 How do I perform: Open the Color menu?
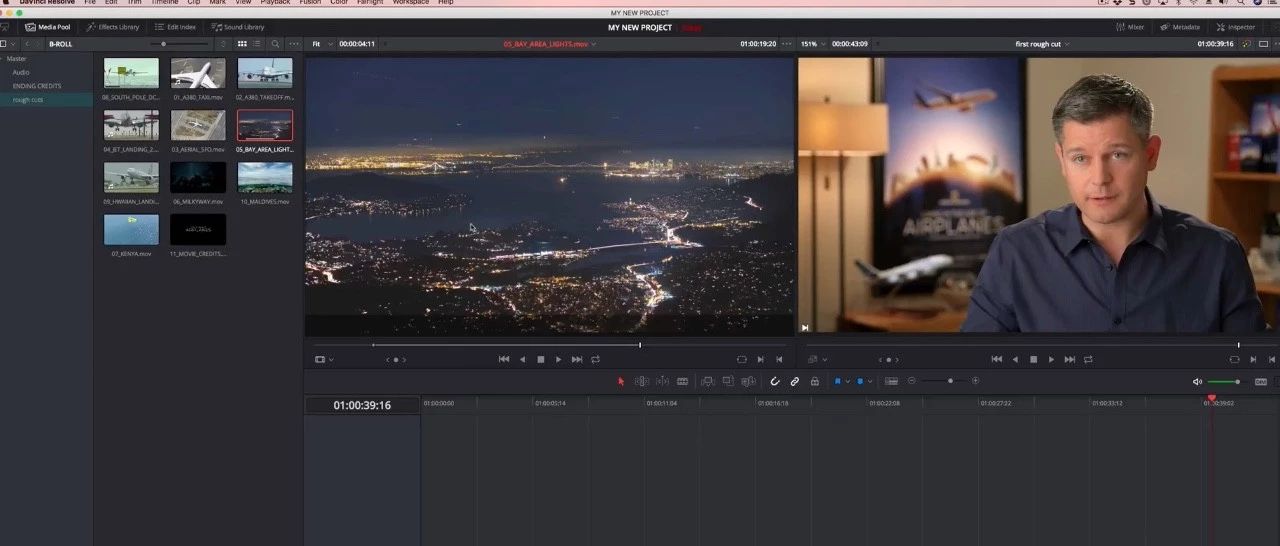(338, 3)
